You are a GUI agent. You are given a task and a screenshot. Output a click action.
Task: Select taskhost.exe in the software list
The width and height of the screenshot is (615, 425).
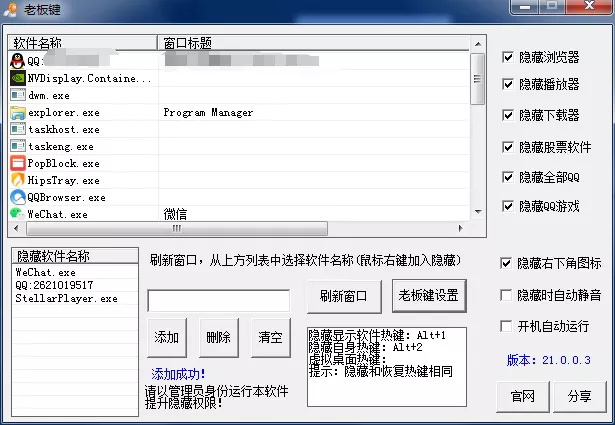pyautogui.click(x=64, y=129)
